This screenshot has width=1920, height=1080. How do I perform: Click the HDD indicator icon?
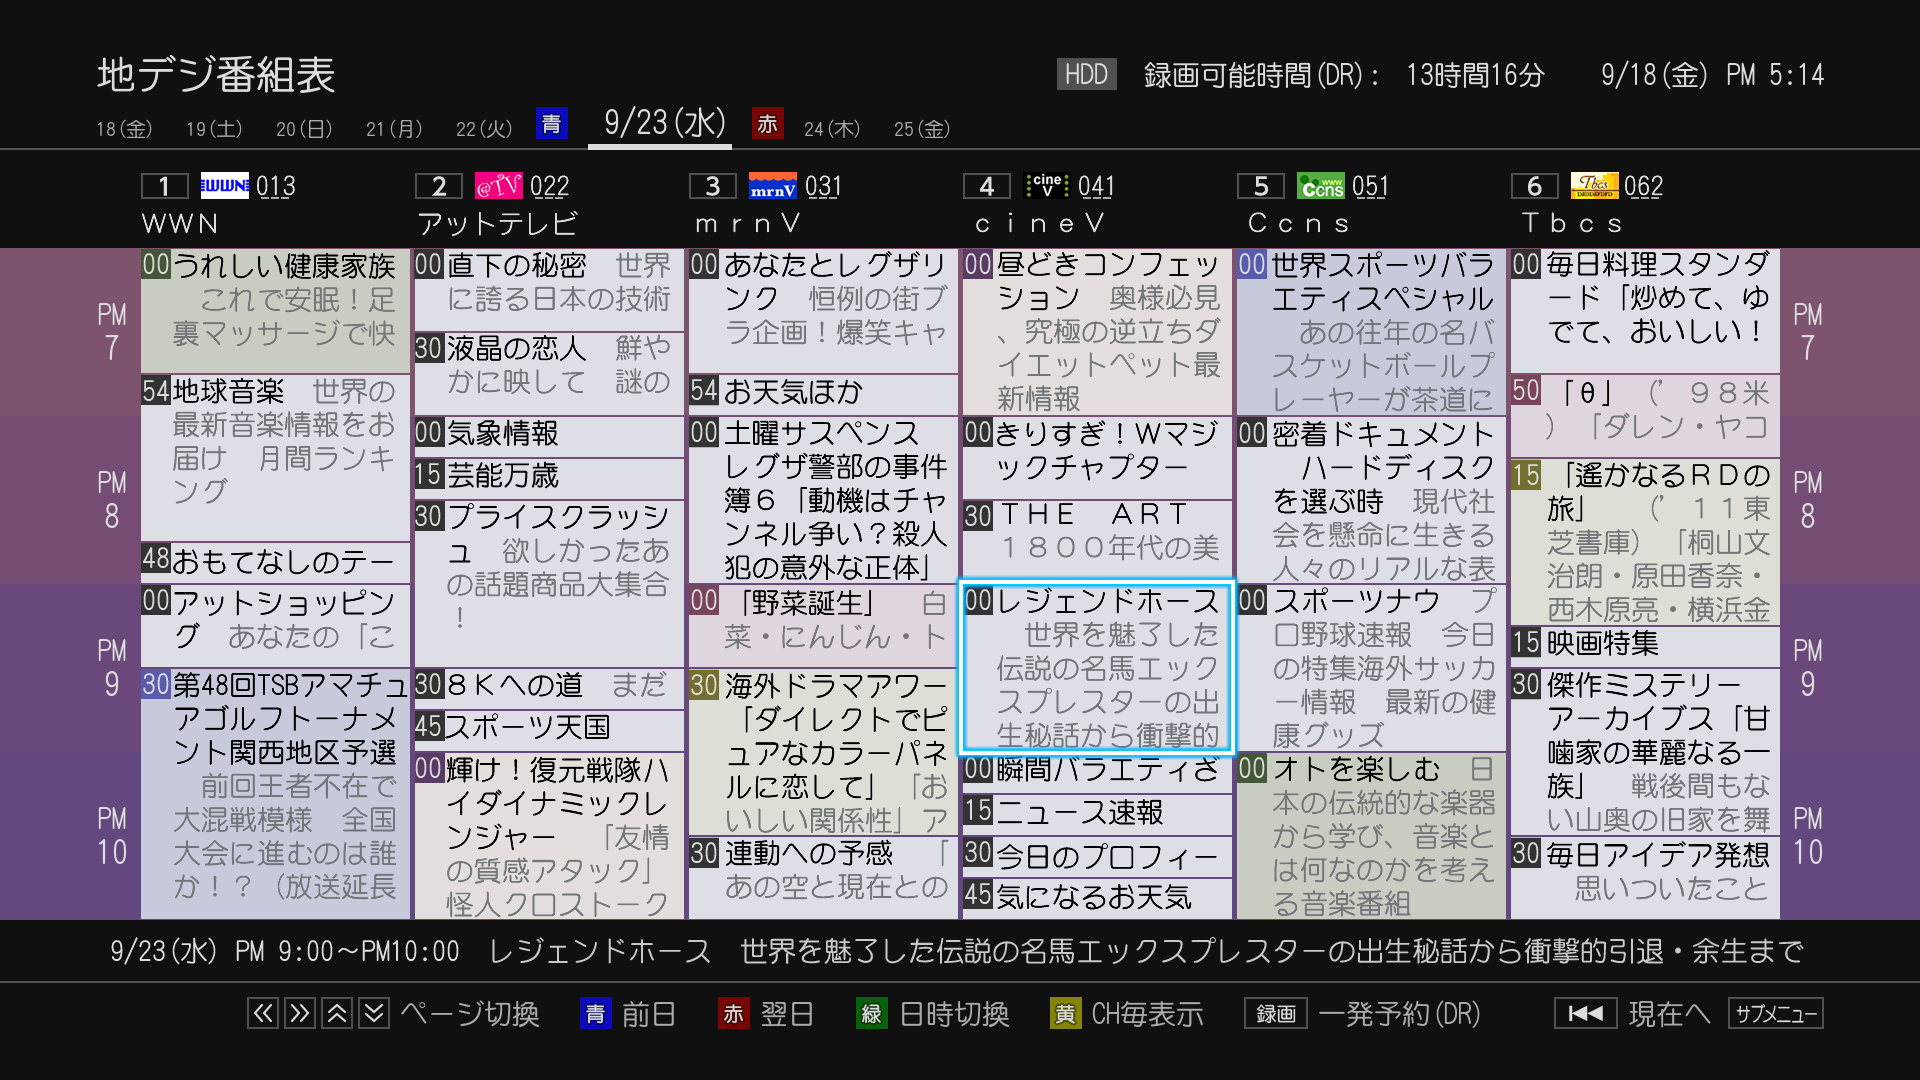(x=1086, y=74)
